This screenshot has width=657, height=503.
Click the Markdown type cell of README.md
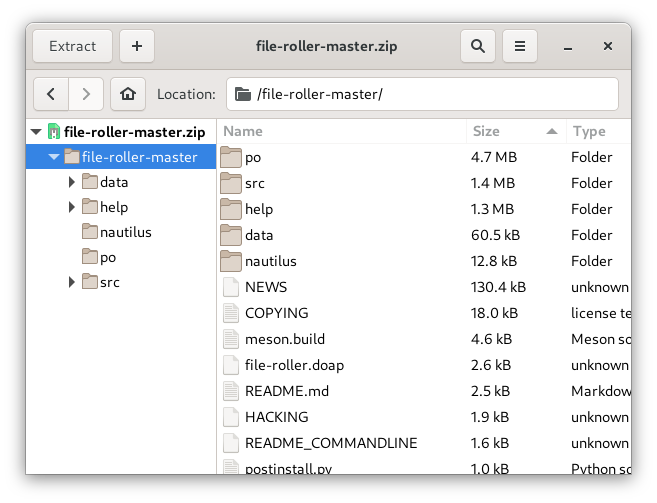point(601,391)
